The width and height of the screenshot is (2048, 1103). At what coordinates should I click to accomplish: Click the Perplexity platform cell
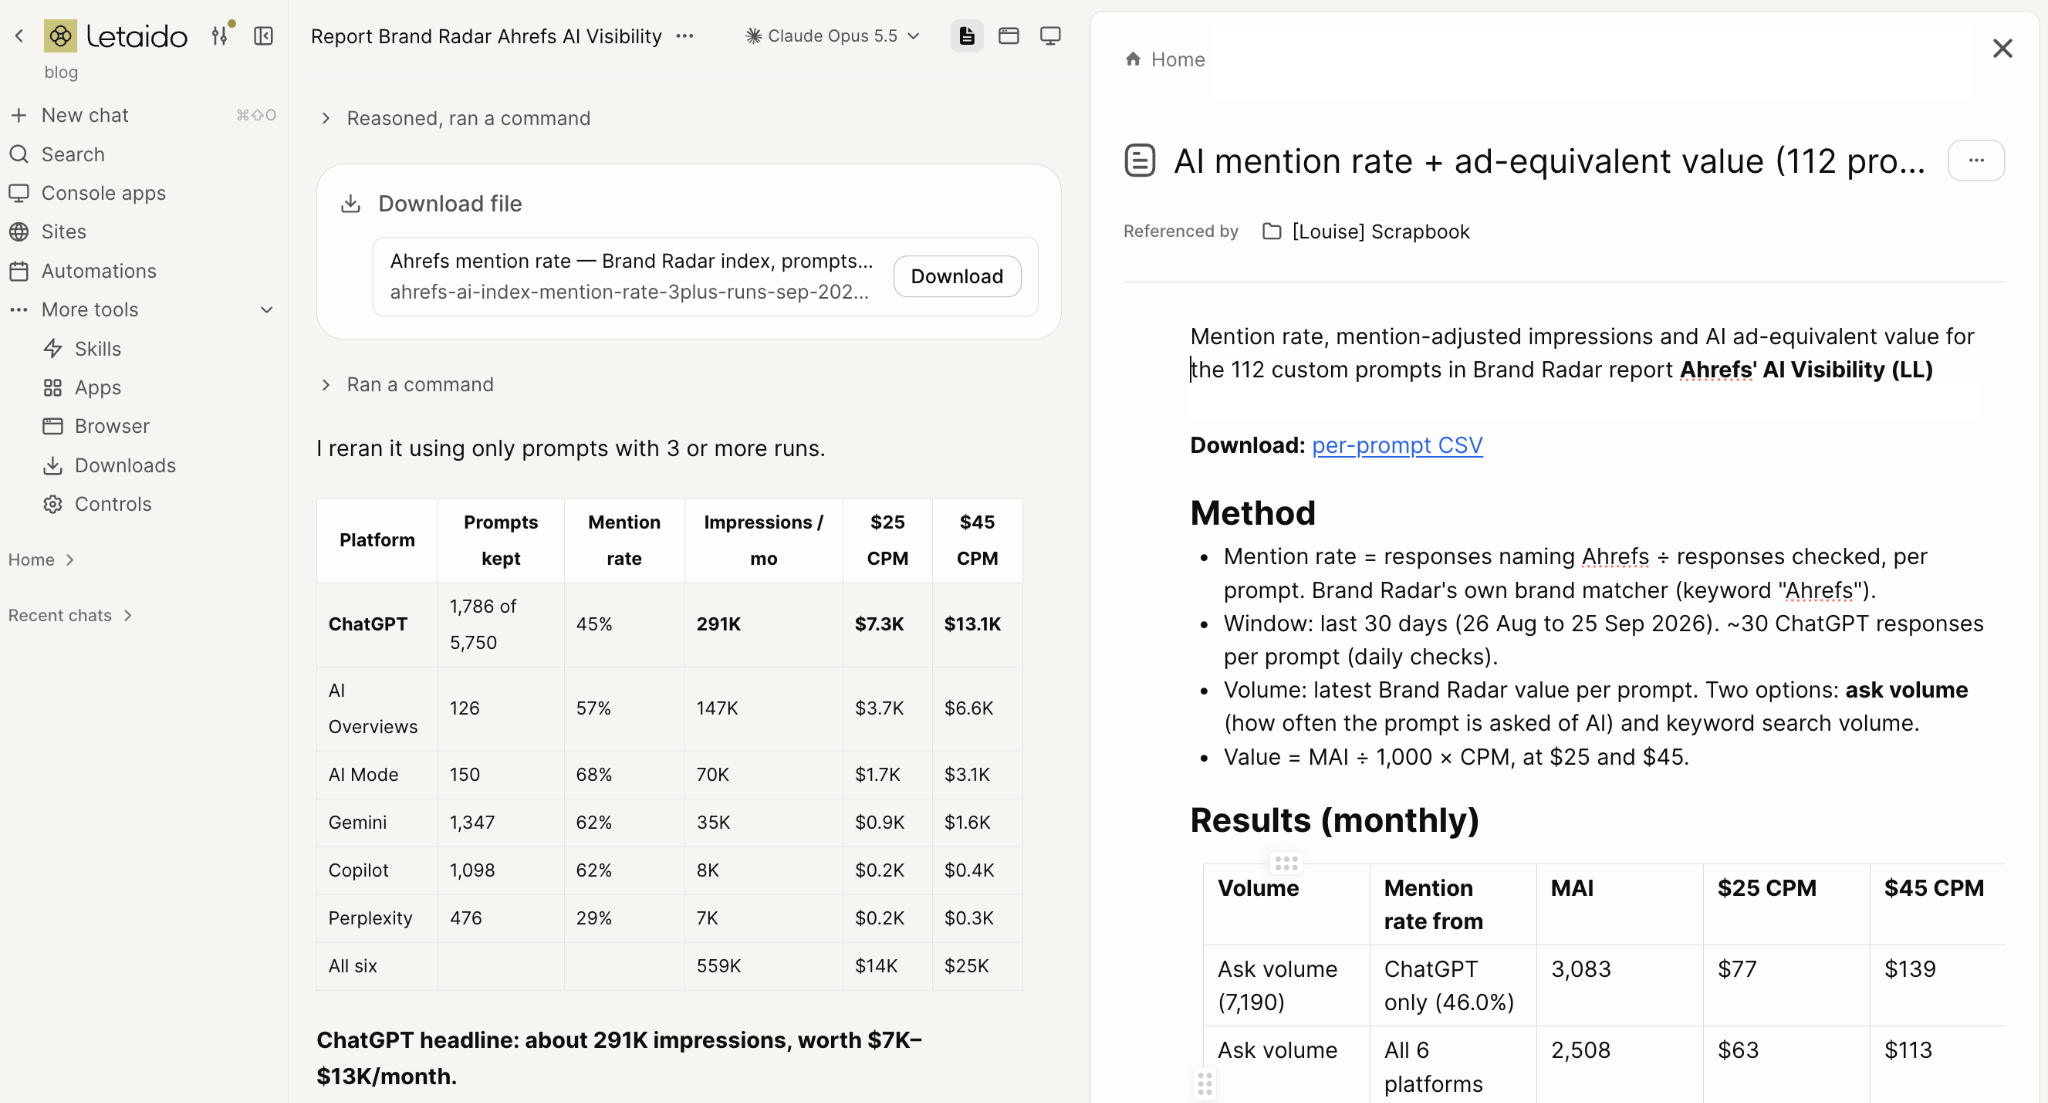377,918
